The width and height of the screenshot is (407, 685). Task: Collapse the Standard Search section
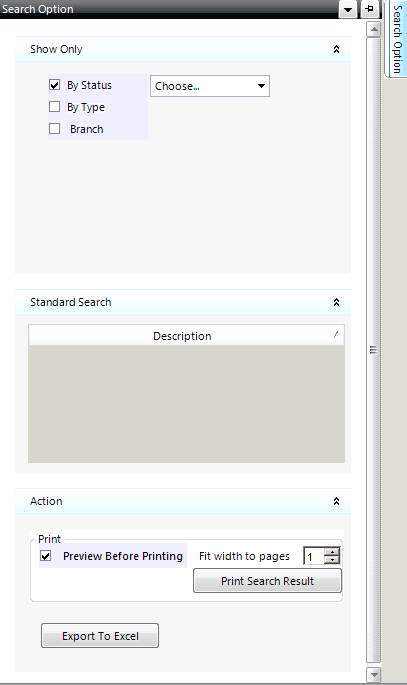(x=336, y=302)
